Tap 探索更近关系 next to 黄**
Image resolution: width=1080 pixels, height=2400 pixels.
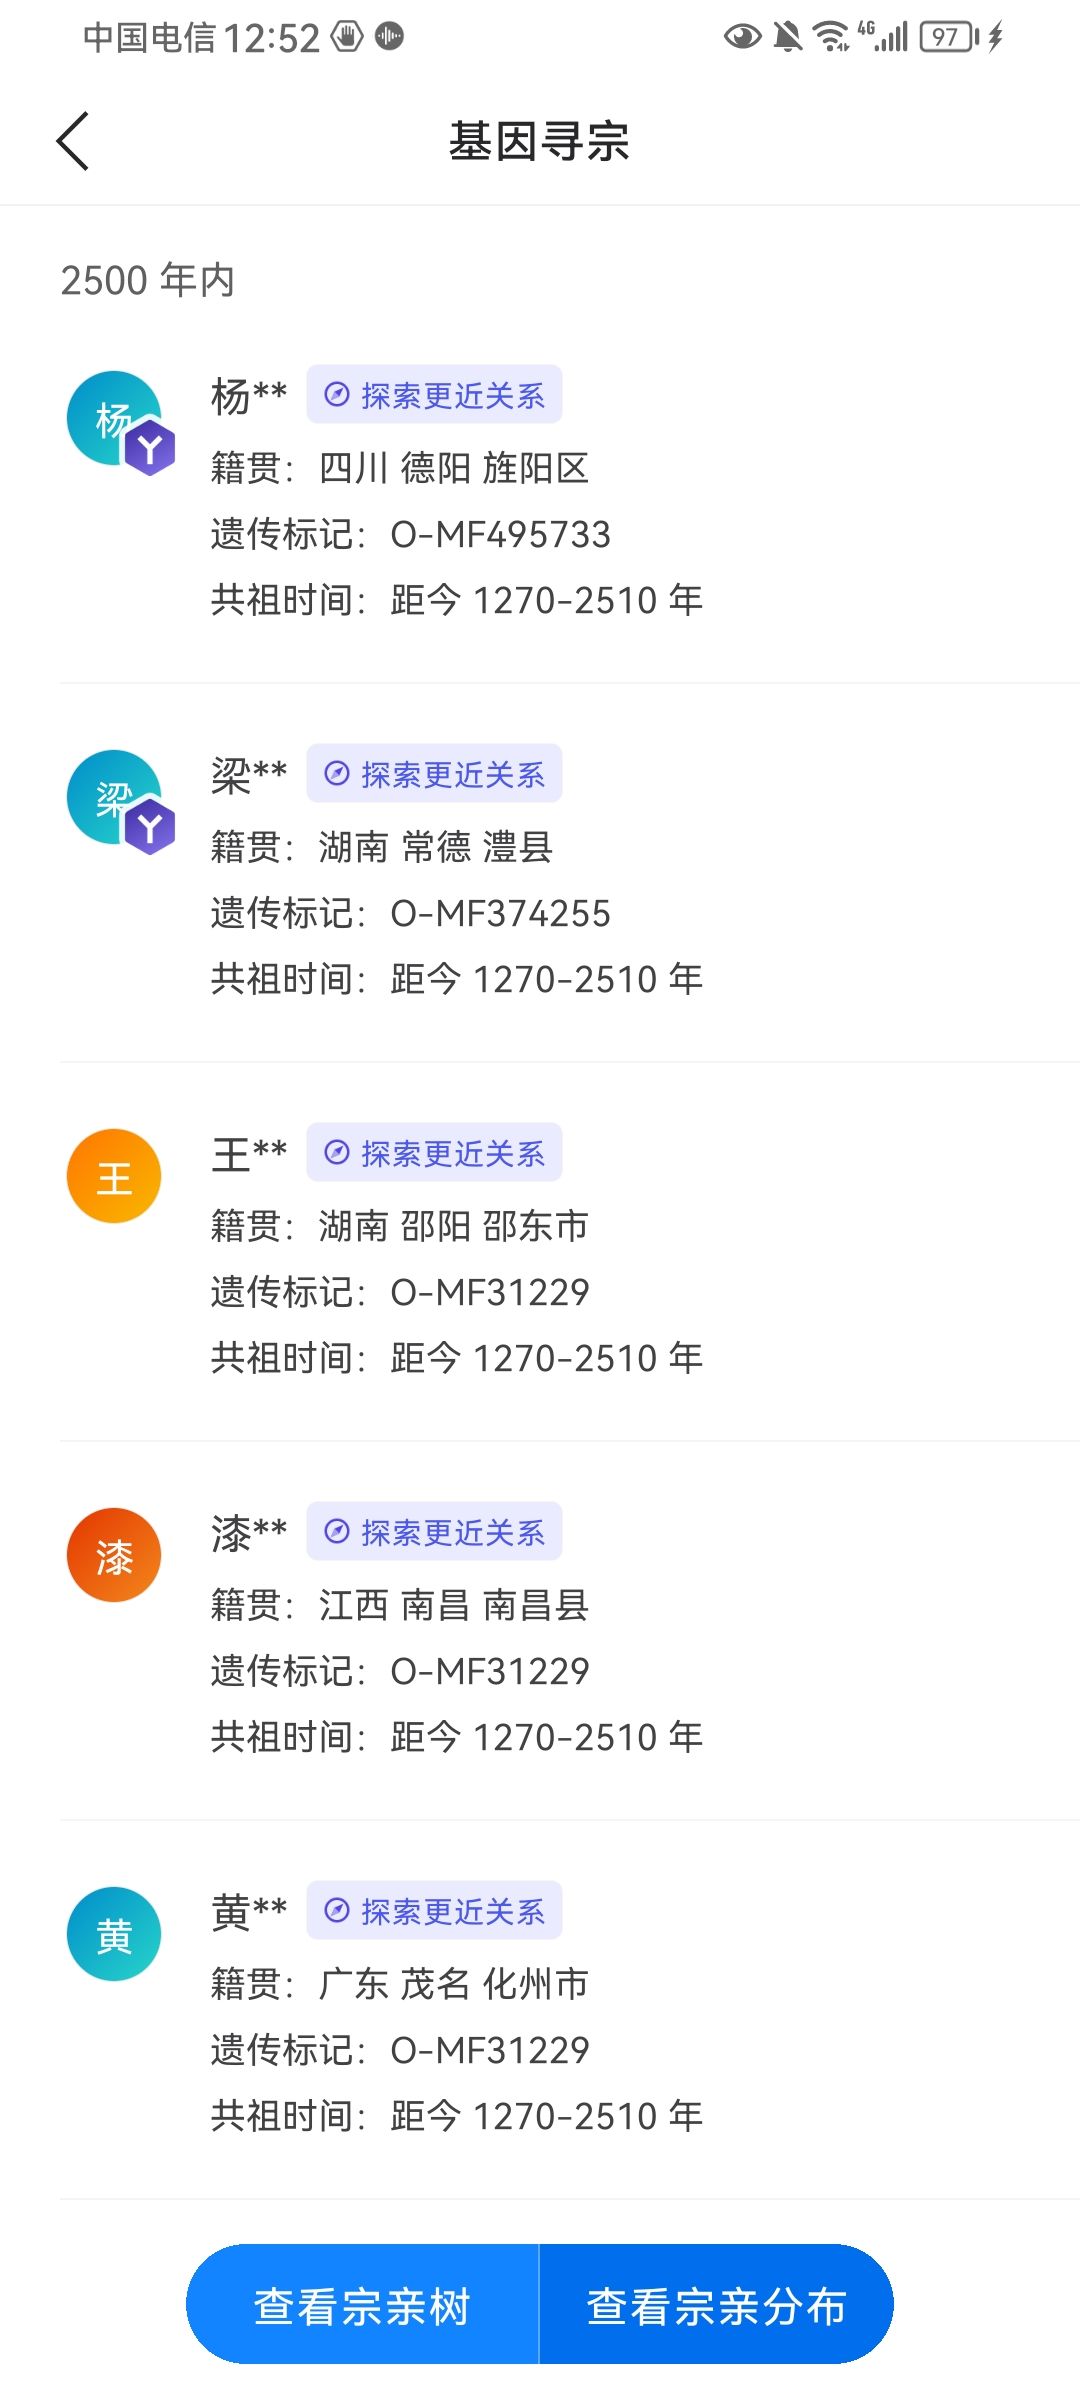coord(434,1911)
